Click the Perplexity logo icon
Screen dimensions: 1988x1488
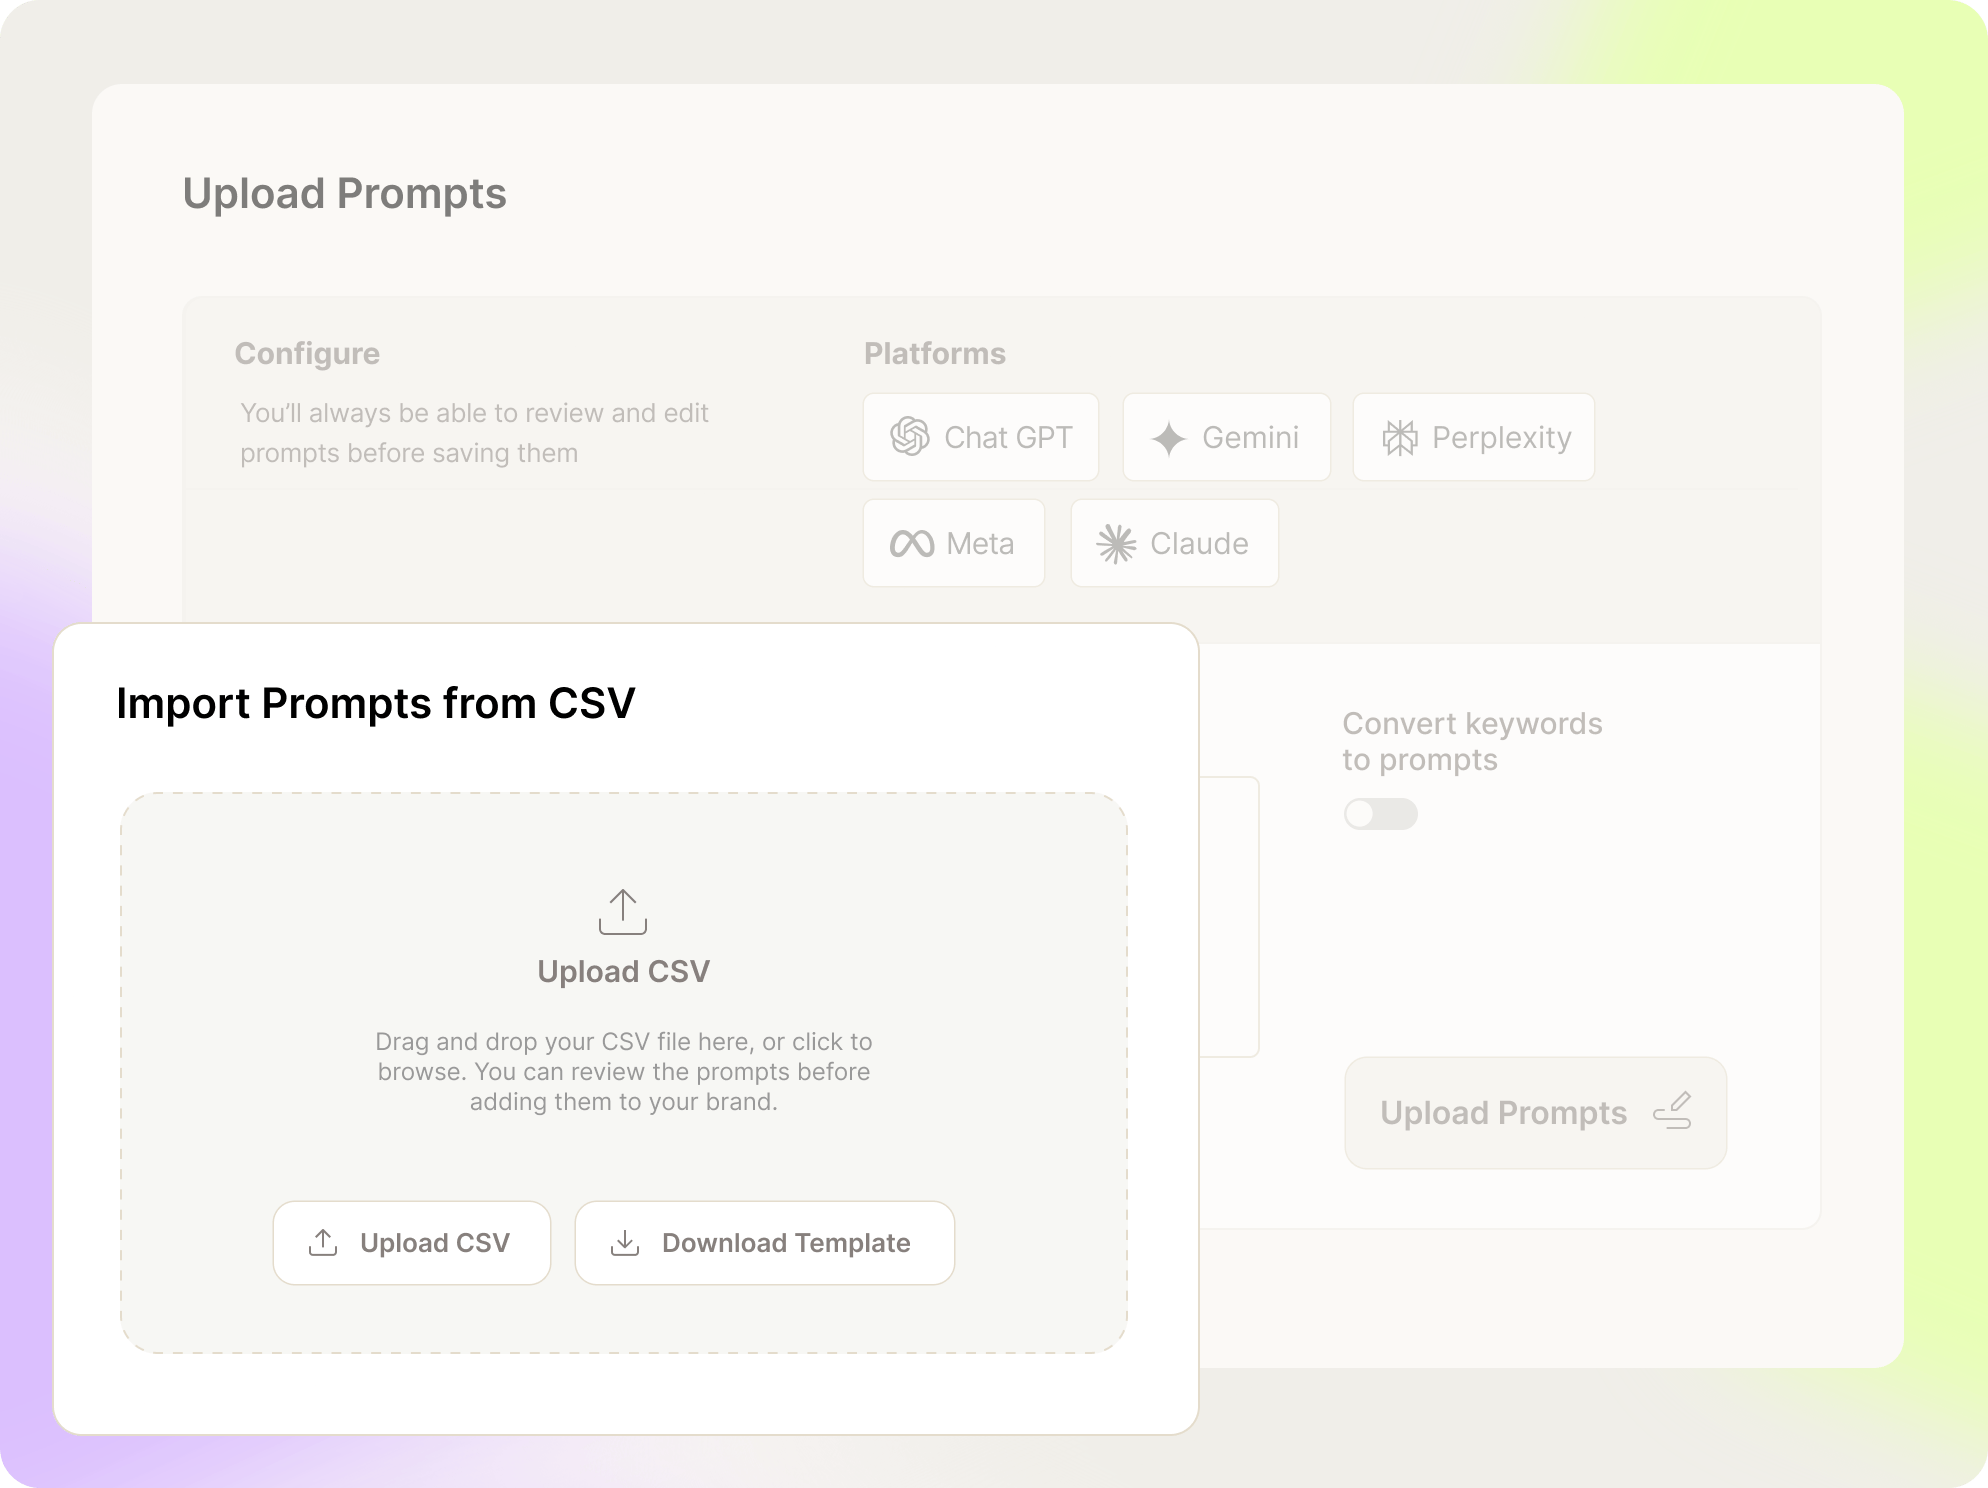point(1400,437)
